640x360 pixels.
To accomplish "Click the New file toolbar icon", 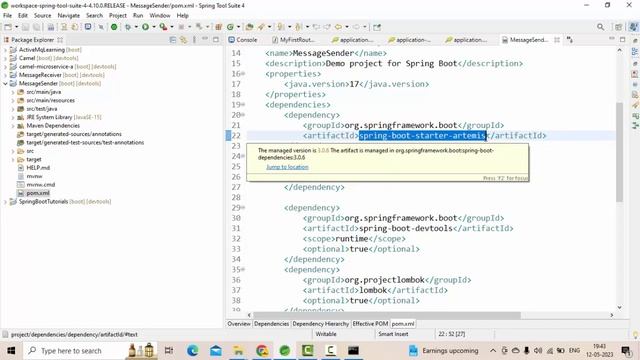I will point(8,27).
